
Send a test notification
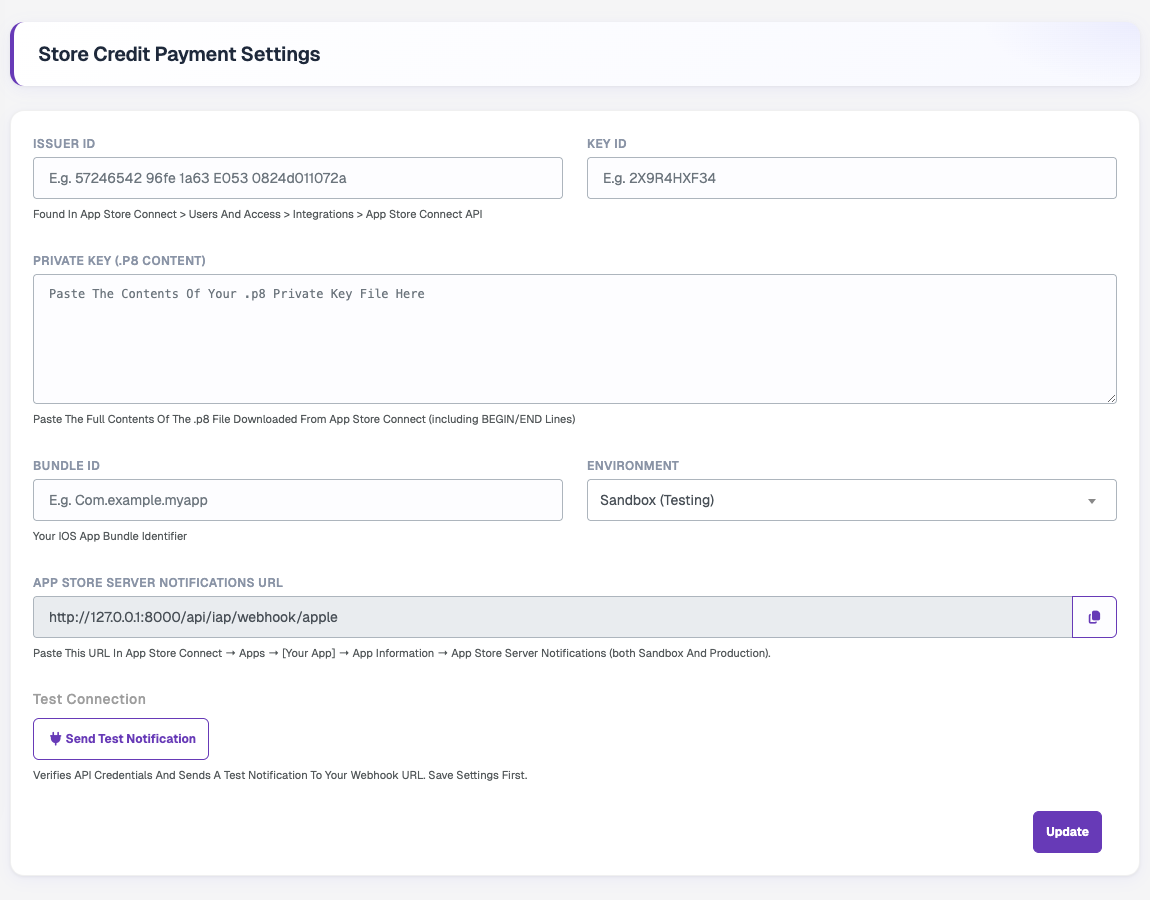pyautogui.click(x=121, y=739)
